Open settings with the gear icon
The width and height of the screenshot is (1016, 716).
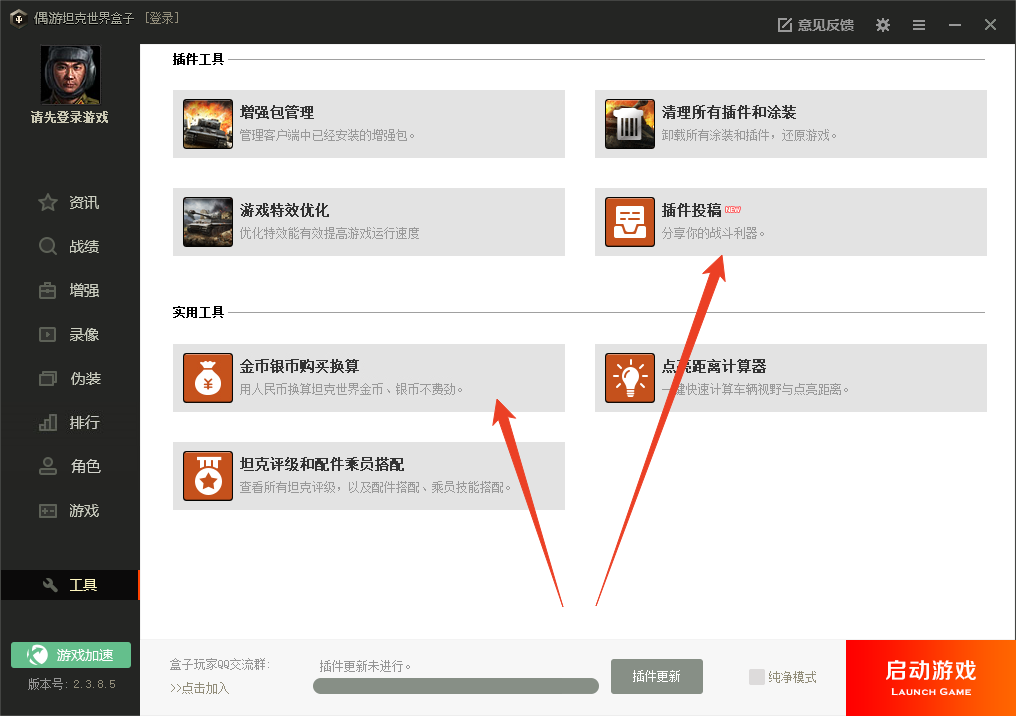[x=882, y=25]
